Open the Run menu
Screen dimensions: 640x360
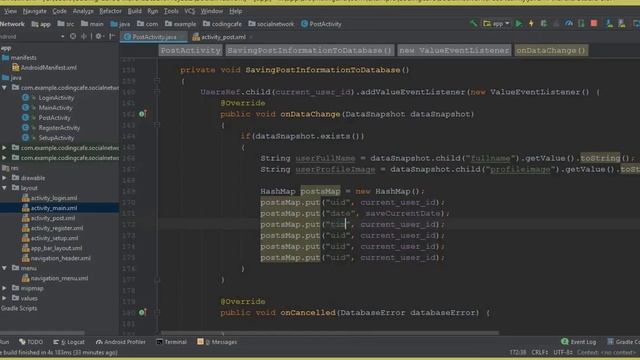click(153, 11)
